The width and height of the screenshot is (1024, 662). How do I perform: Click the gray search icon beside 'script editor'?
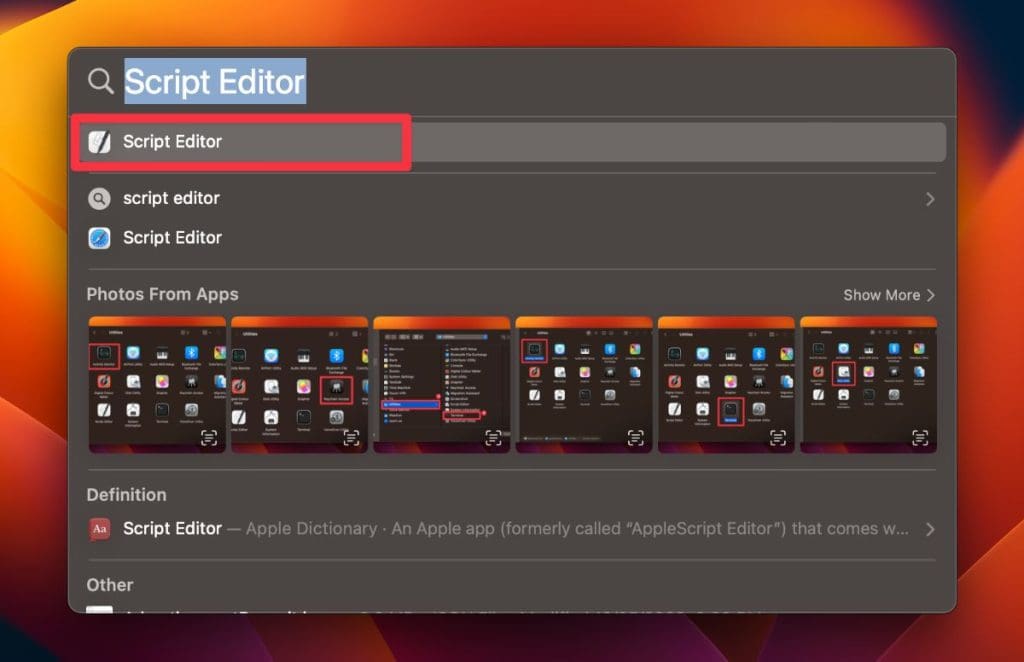click(99, 198)
